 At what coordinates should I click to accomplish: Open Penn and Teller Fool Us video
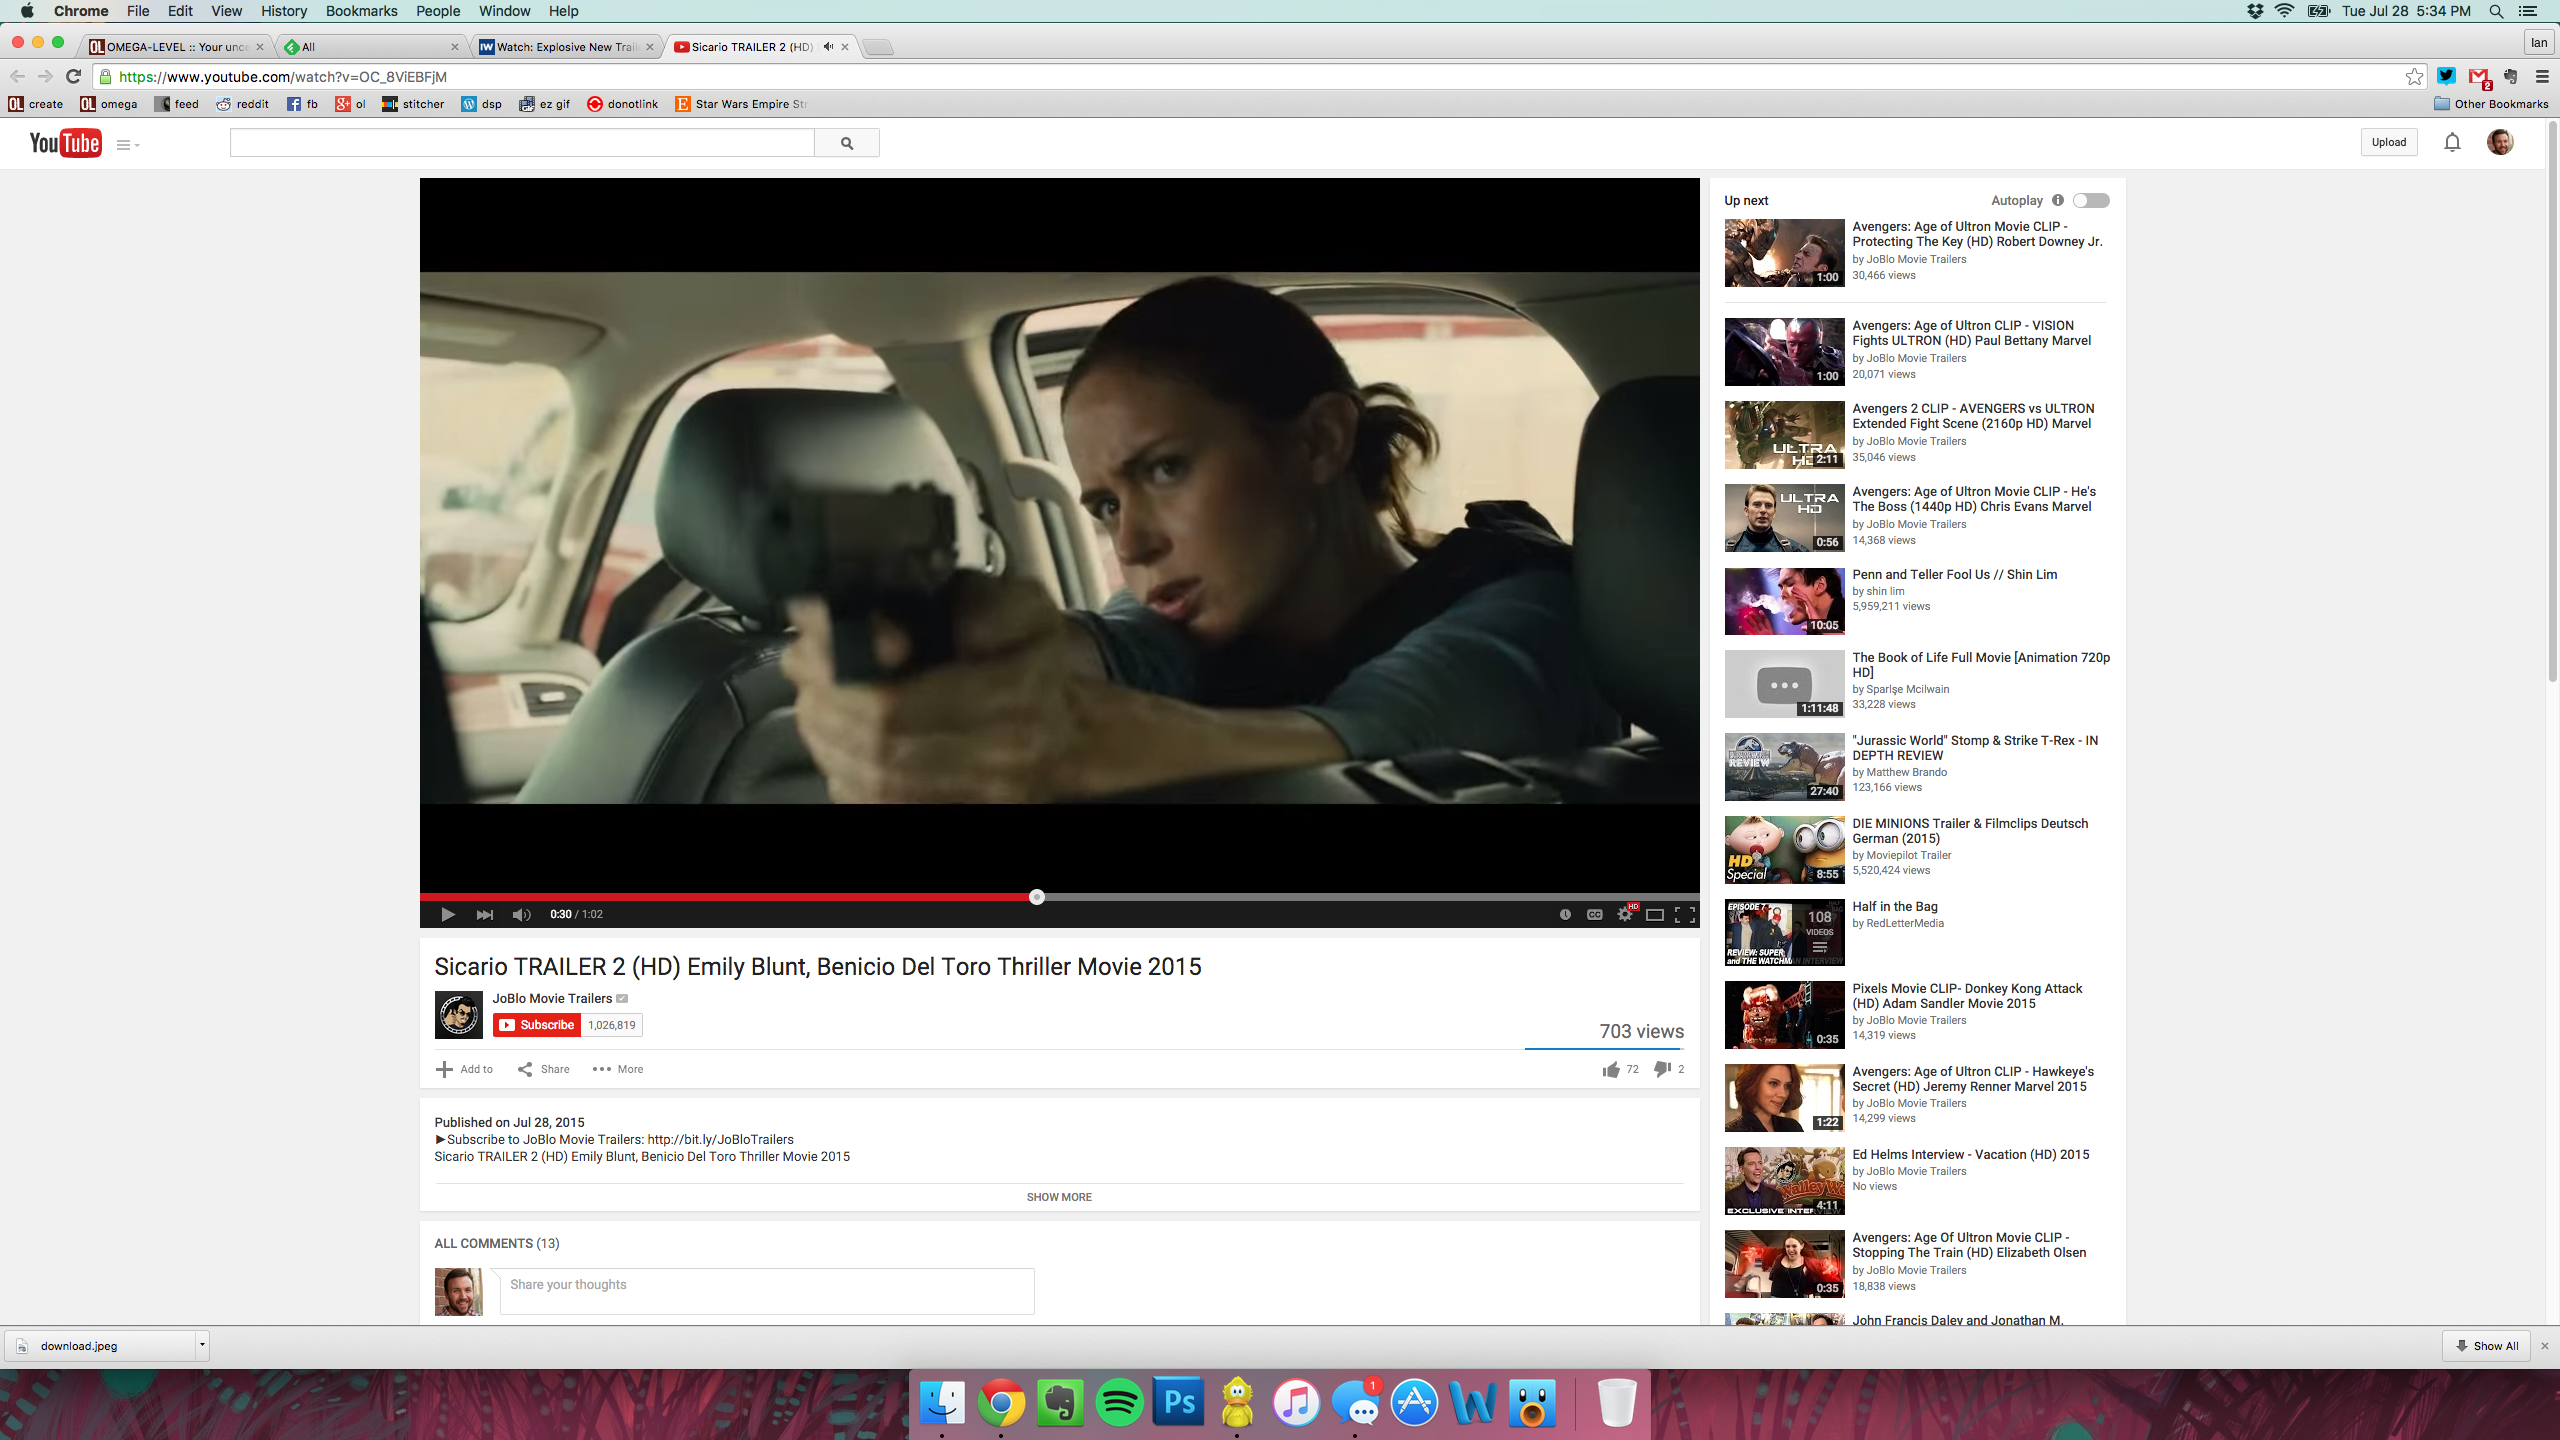pos(1954,574)
